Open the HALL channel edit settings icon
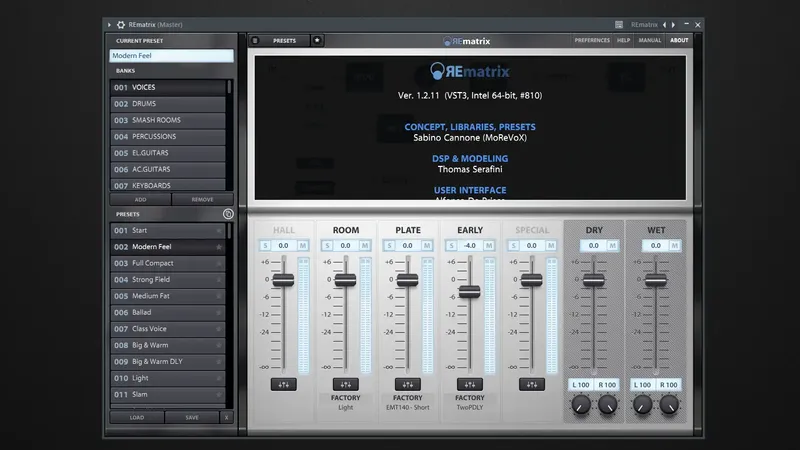 pos(284,384)
